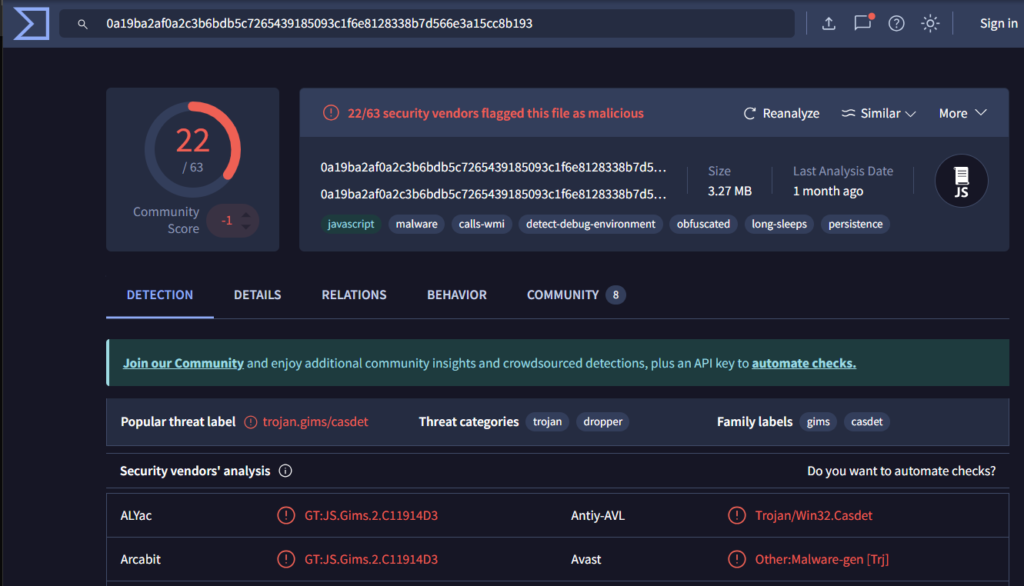
Task: Follow the automate checks link
Action: click(804, 363)
